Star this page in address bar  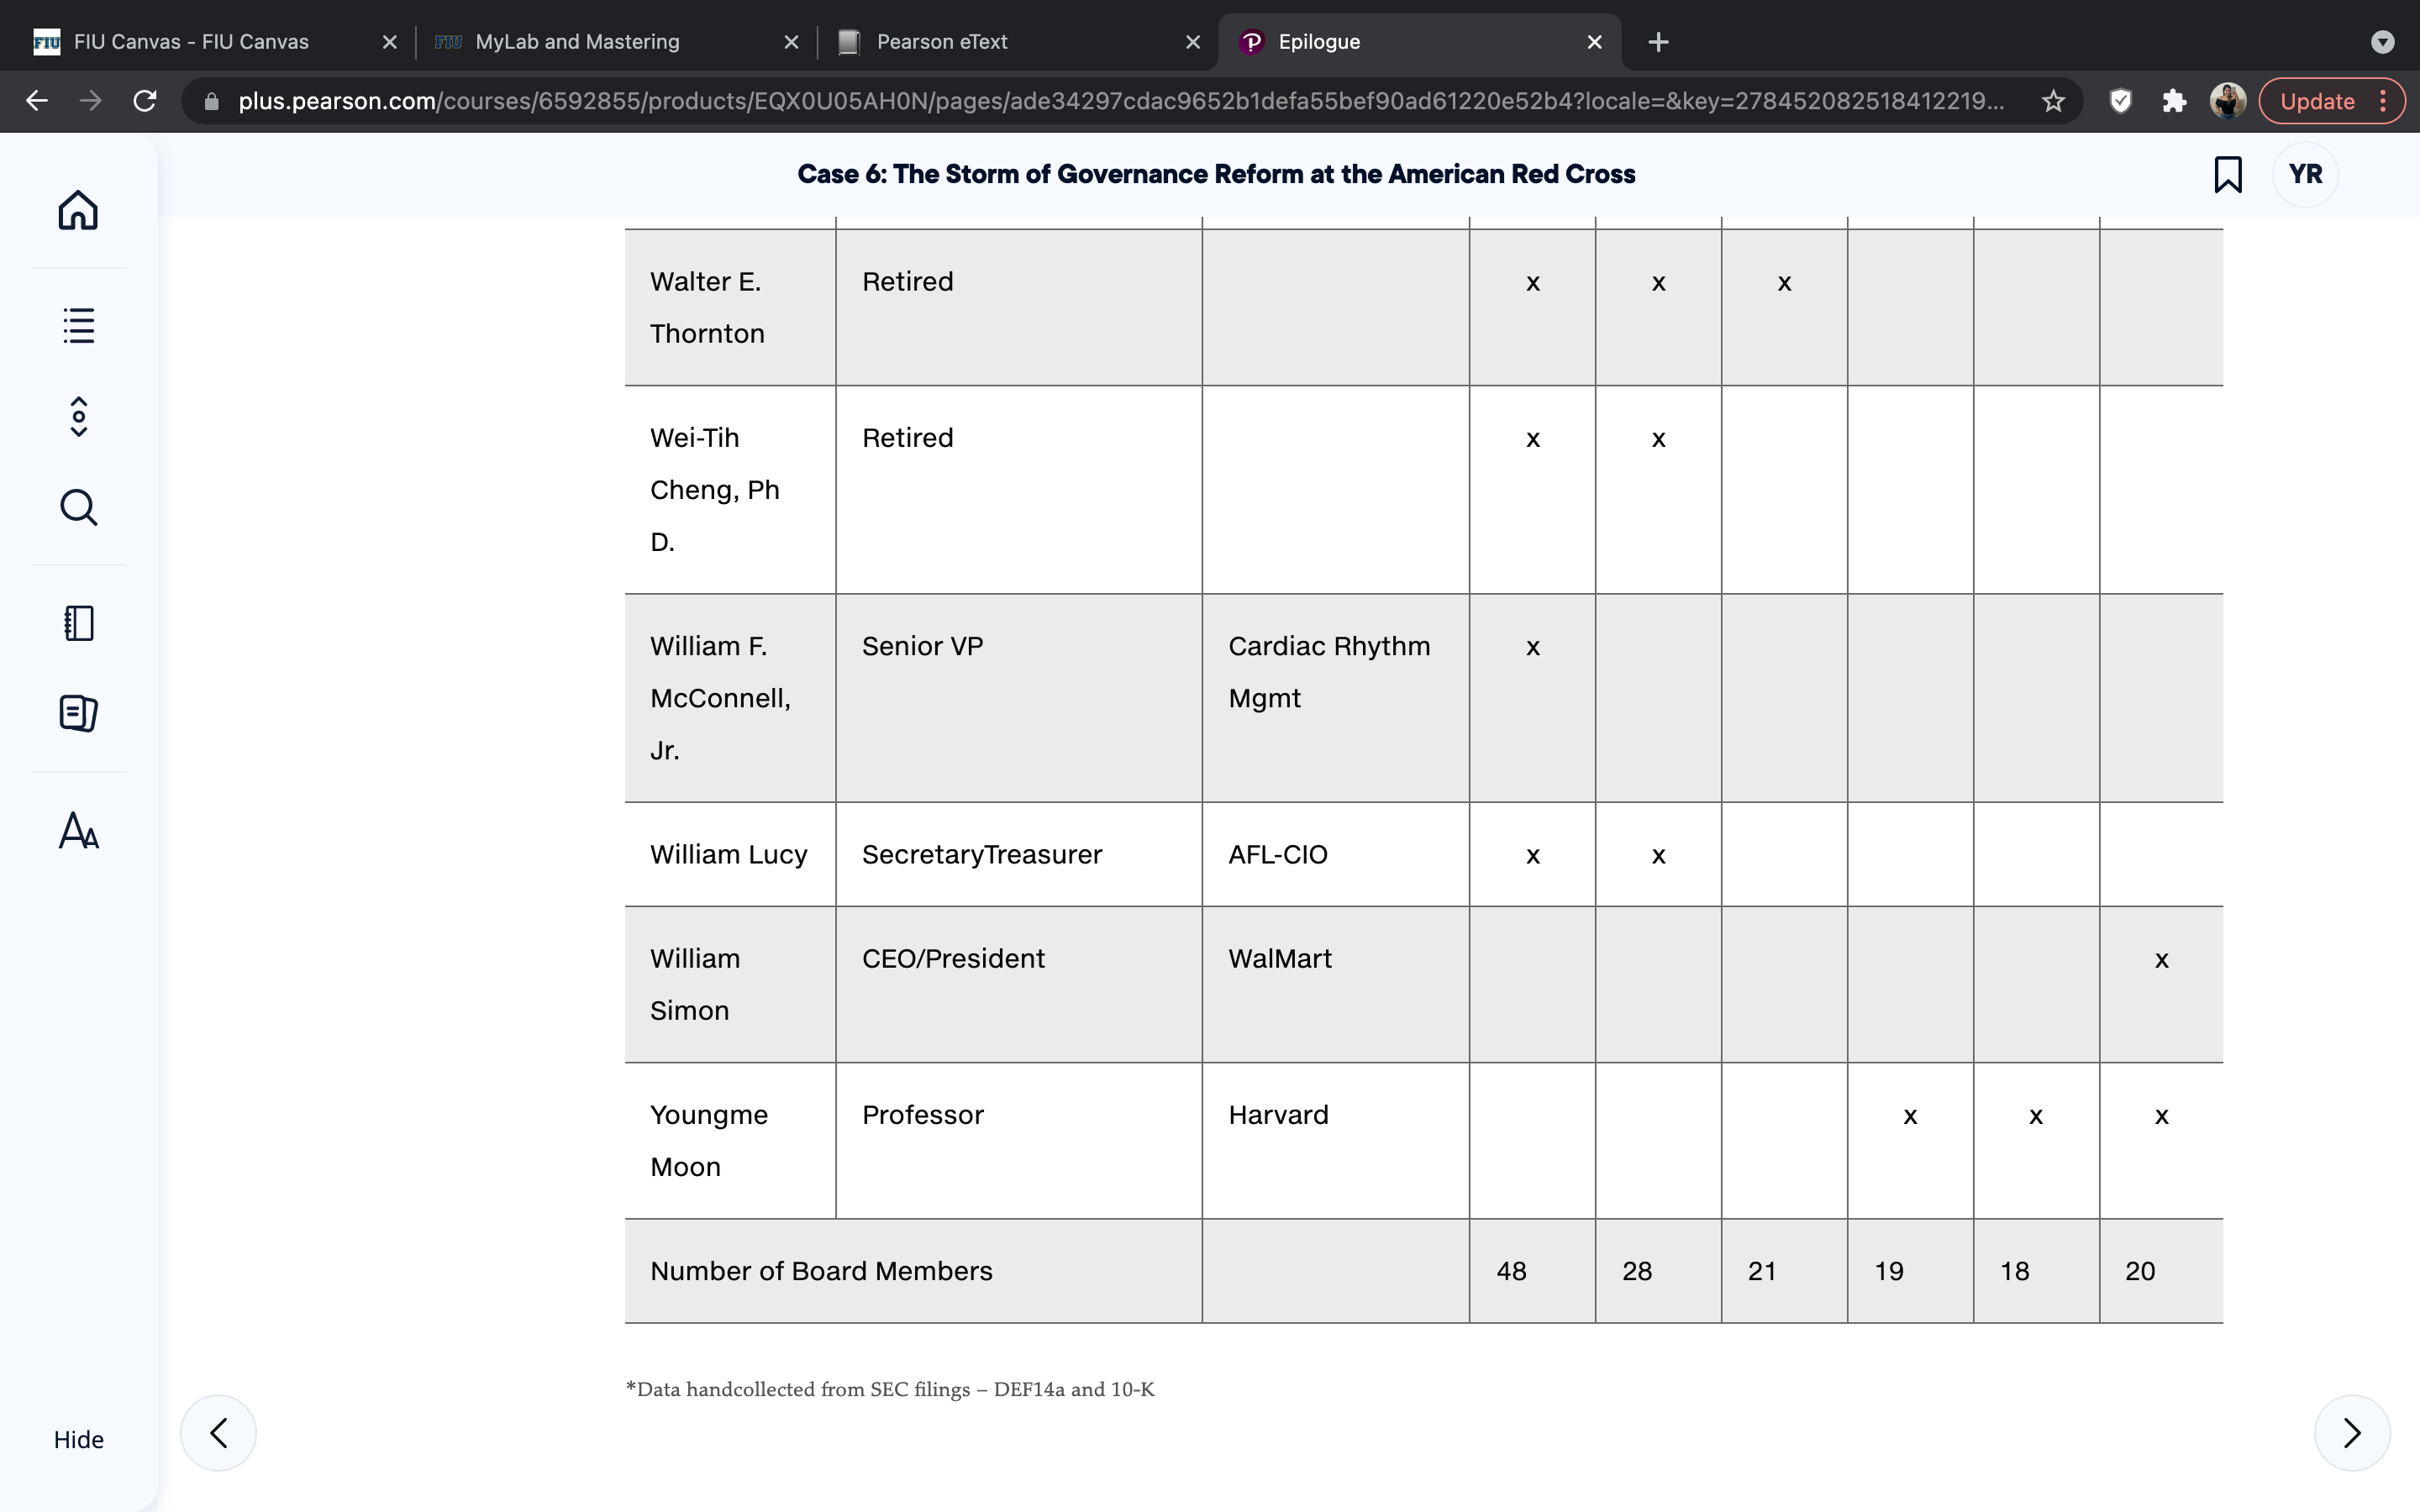tap(2053, 101)
